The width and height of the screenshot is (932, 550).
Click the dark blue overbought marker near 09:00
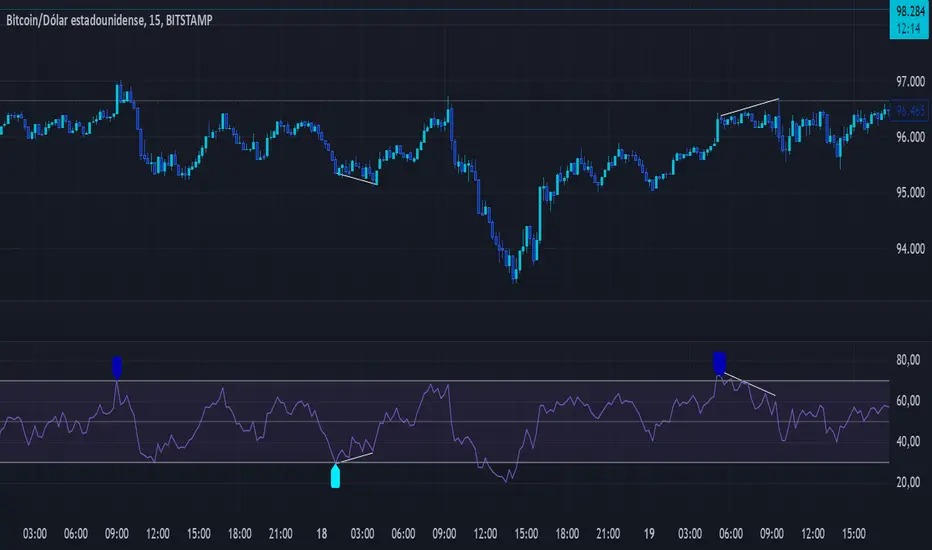pyautogui.click(x=117, y=367)
